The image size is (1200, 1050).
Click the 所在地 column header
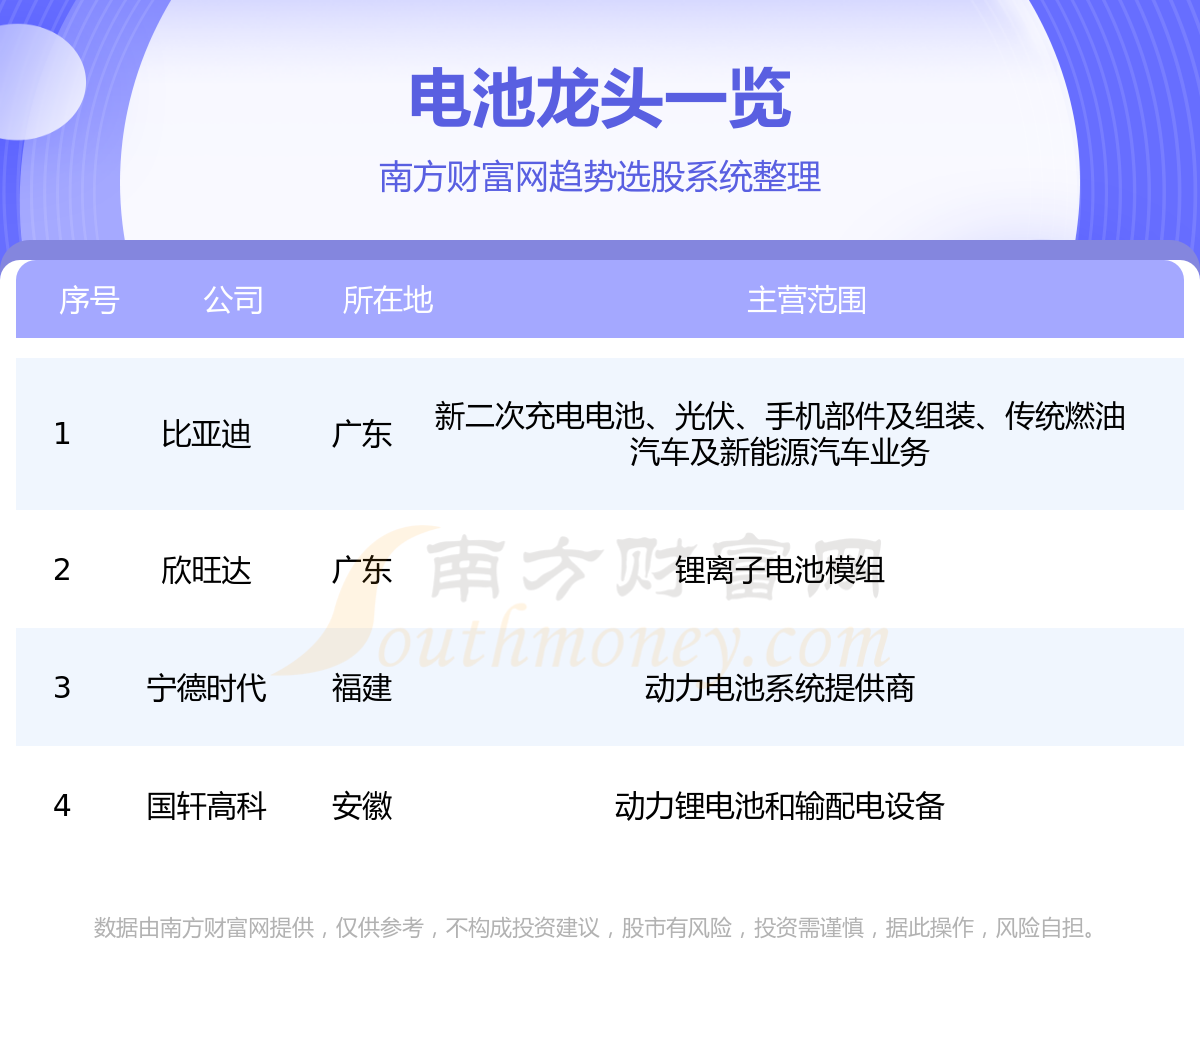click(387, 300)
